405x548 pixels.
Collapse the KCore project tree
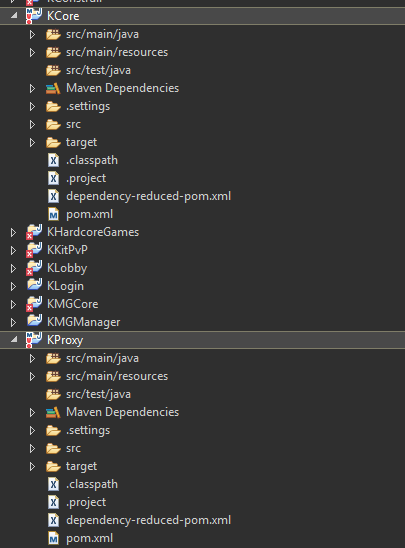pos(14,15)
